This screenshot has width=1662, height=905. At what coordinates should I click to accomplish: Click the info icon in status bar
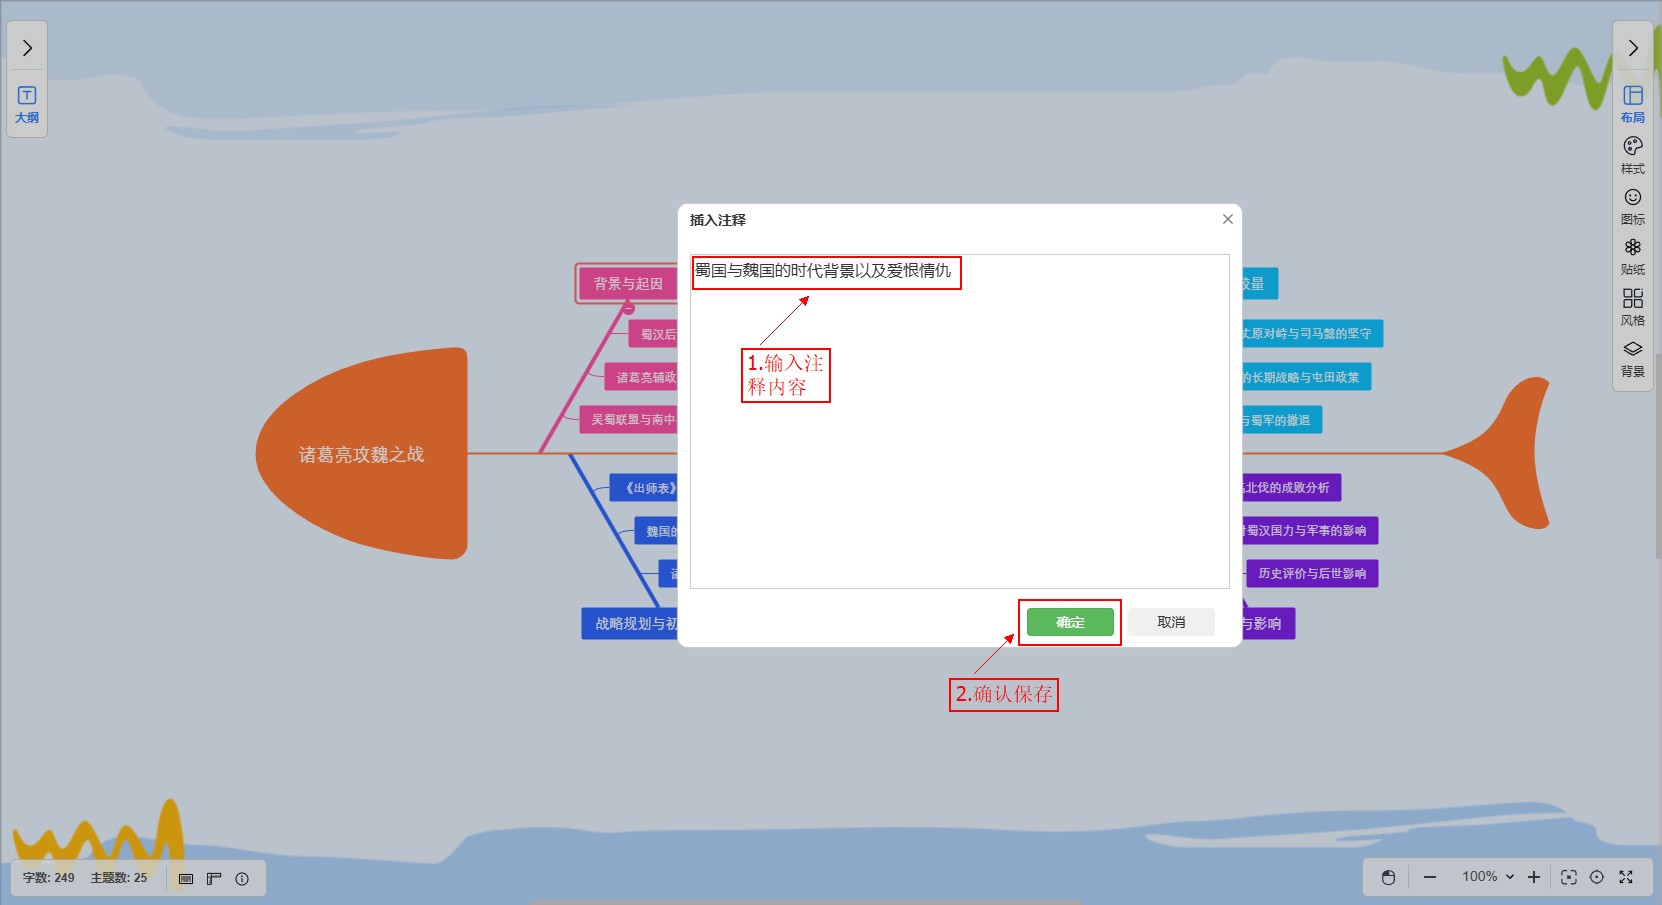tap(242, 878)
